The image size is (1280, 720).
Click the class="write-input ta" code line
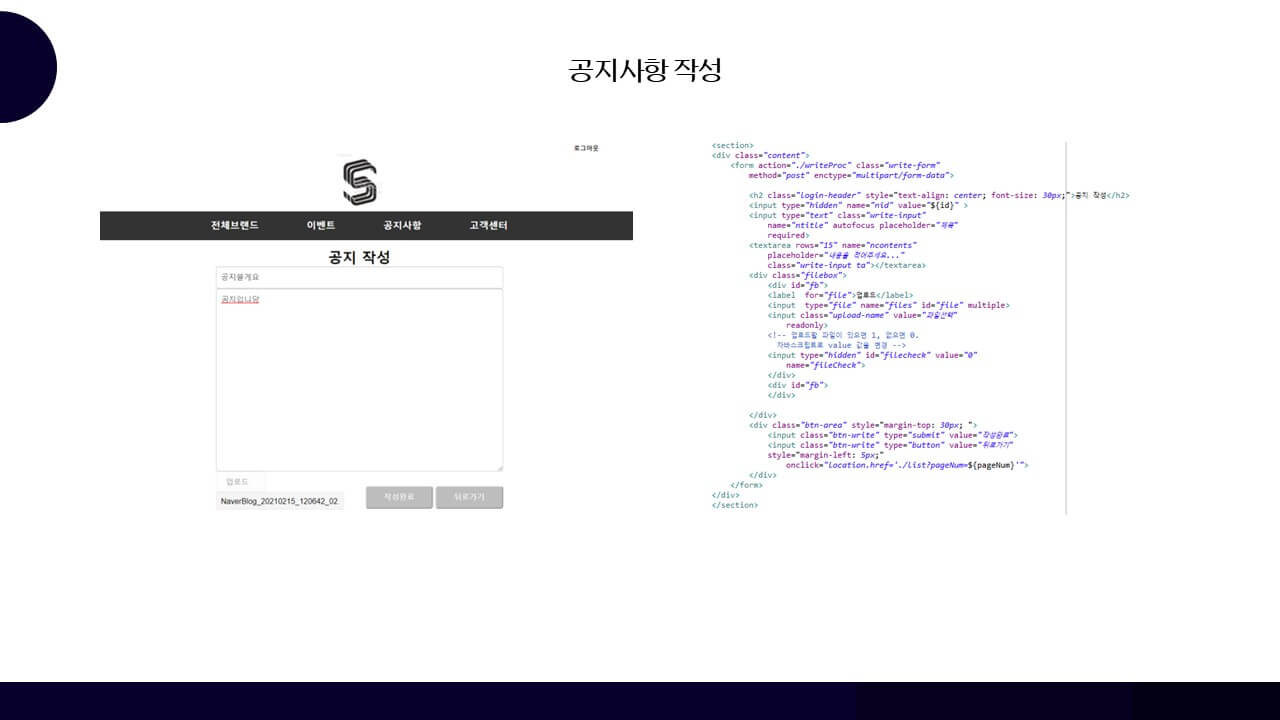(x=846, y=265)
